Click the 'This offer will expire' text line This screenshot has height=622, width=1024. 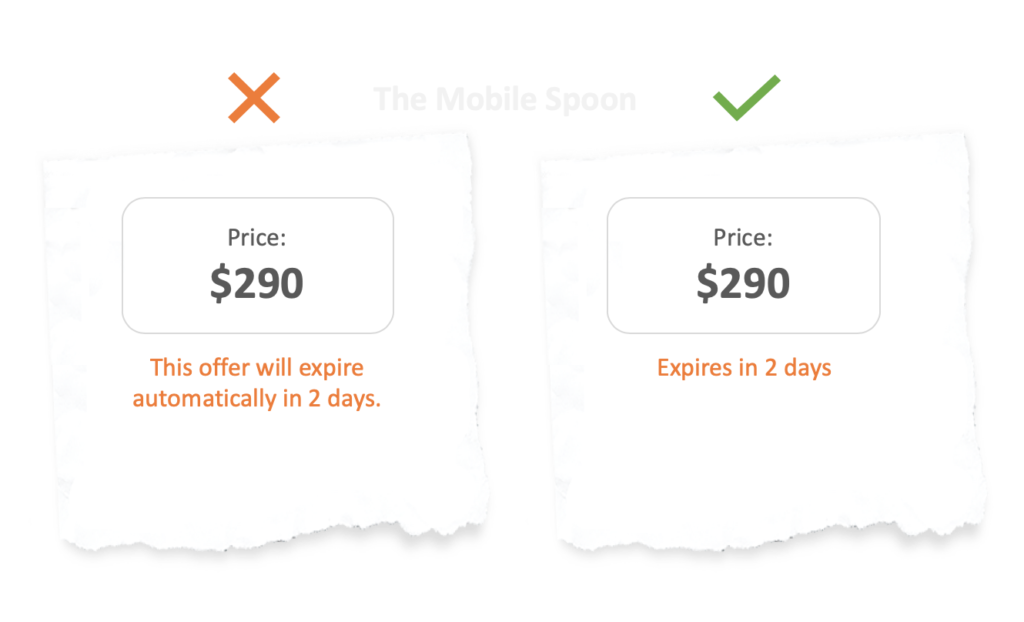click(x=257, y=367)
